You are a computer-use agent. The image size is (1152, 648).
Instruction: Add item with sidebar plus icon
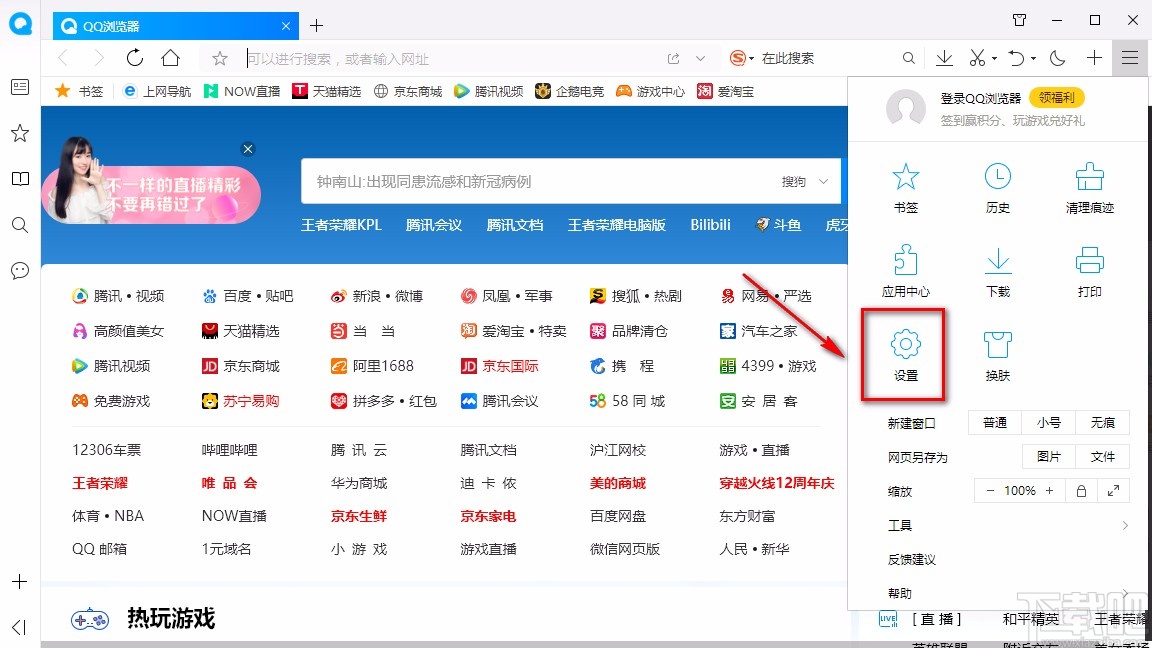[x=20, y=582]
